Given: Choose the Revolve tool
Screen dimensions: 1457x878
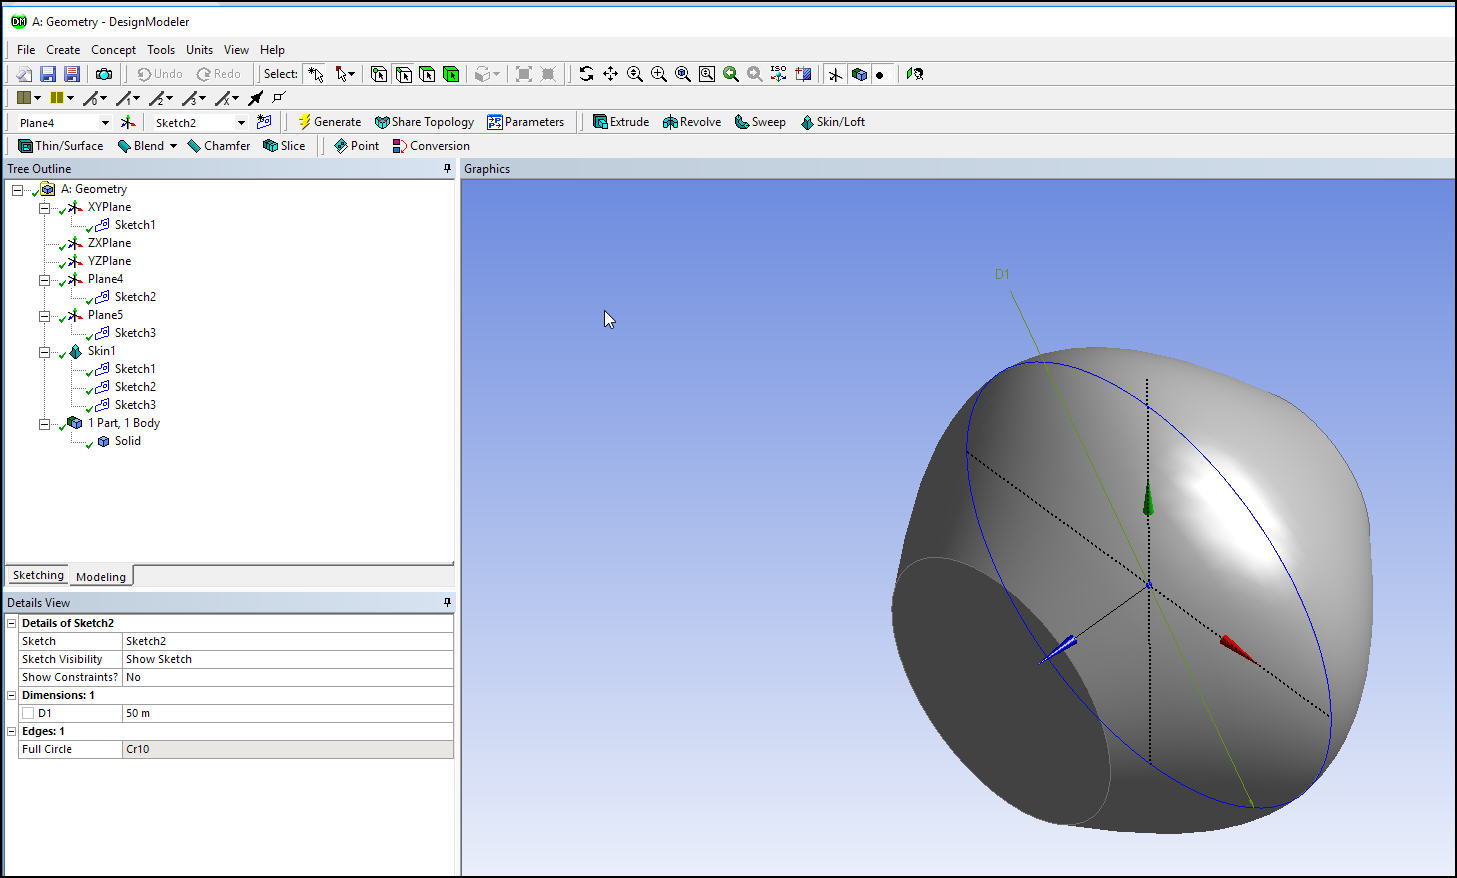Looking at the screenshot, I should (691, 122).
